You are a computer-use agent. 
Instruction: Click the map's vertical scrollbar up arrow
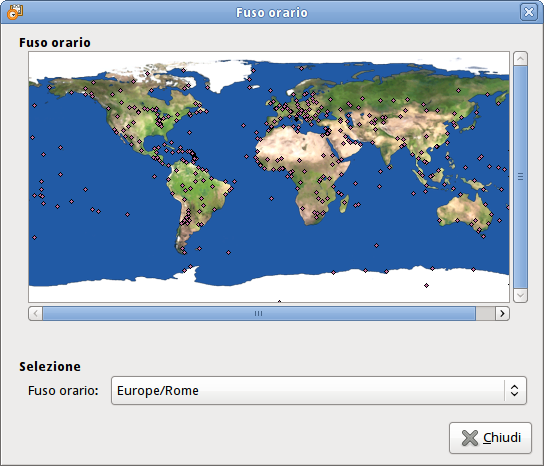point(520,59)
